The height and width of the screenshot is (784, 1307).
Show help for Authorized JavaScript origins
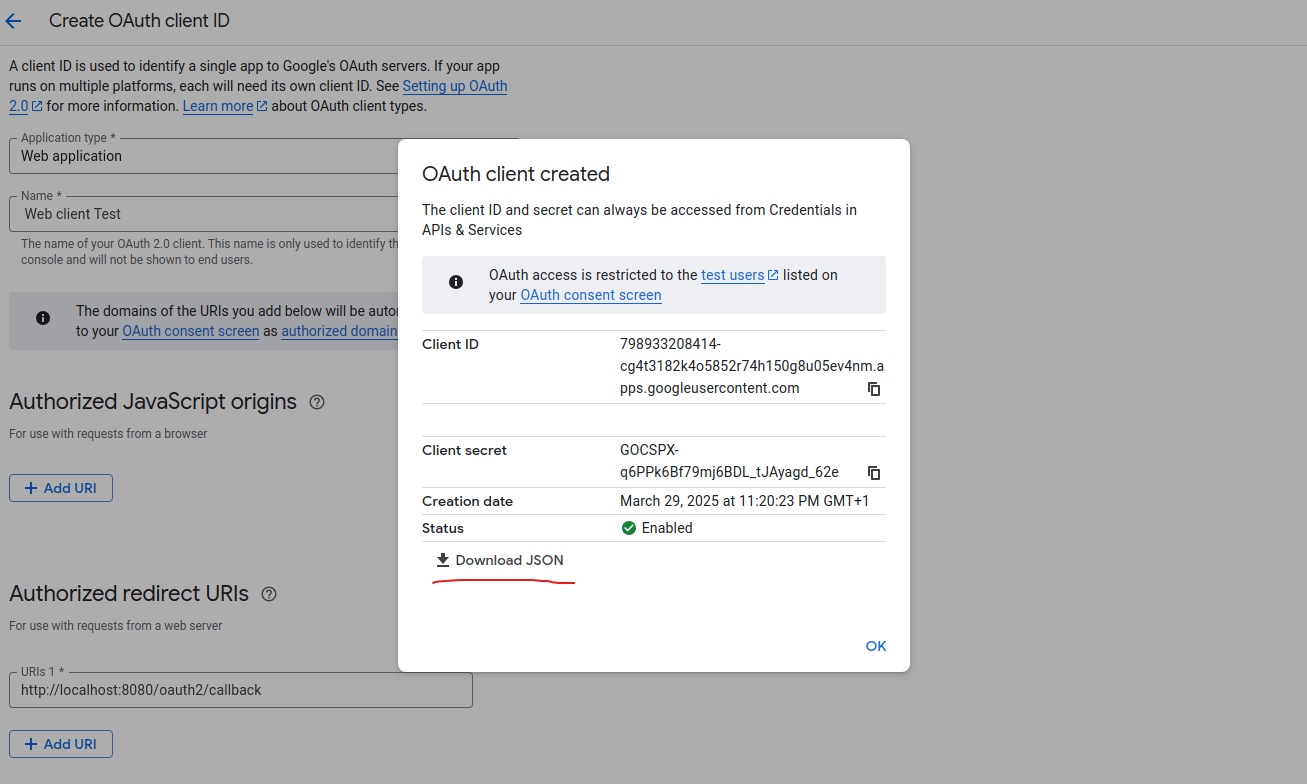317,402
